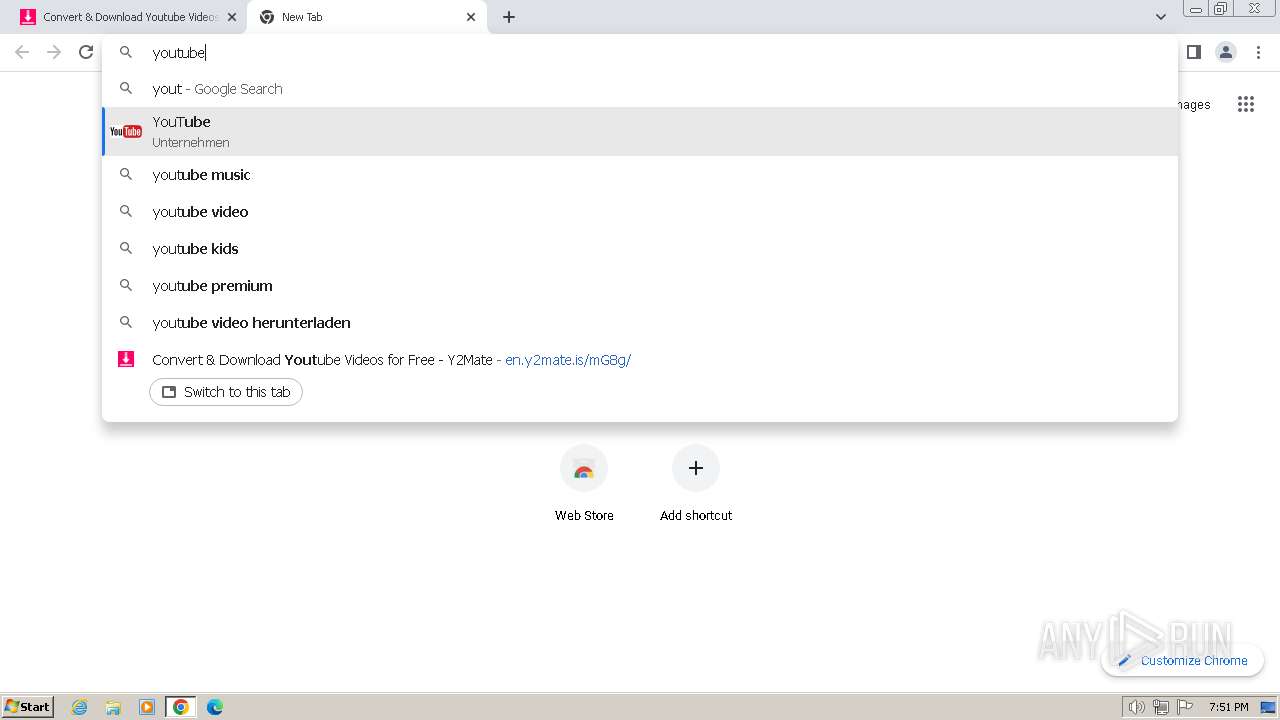
Task: Close the Convert & Download Youtube Videos tab
Action: [232, 17]
